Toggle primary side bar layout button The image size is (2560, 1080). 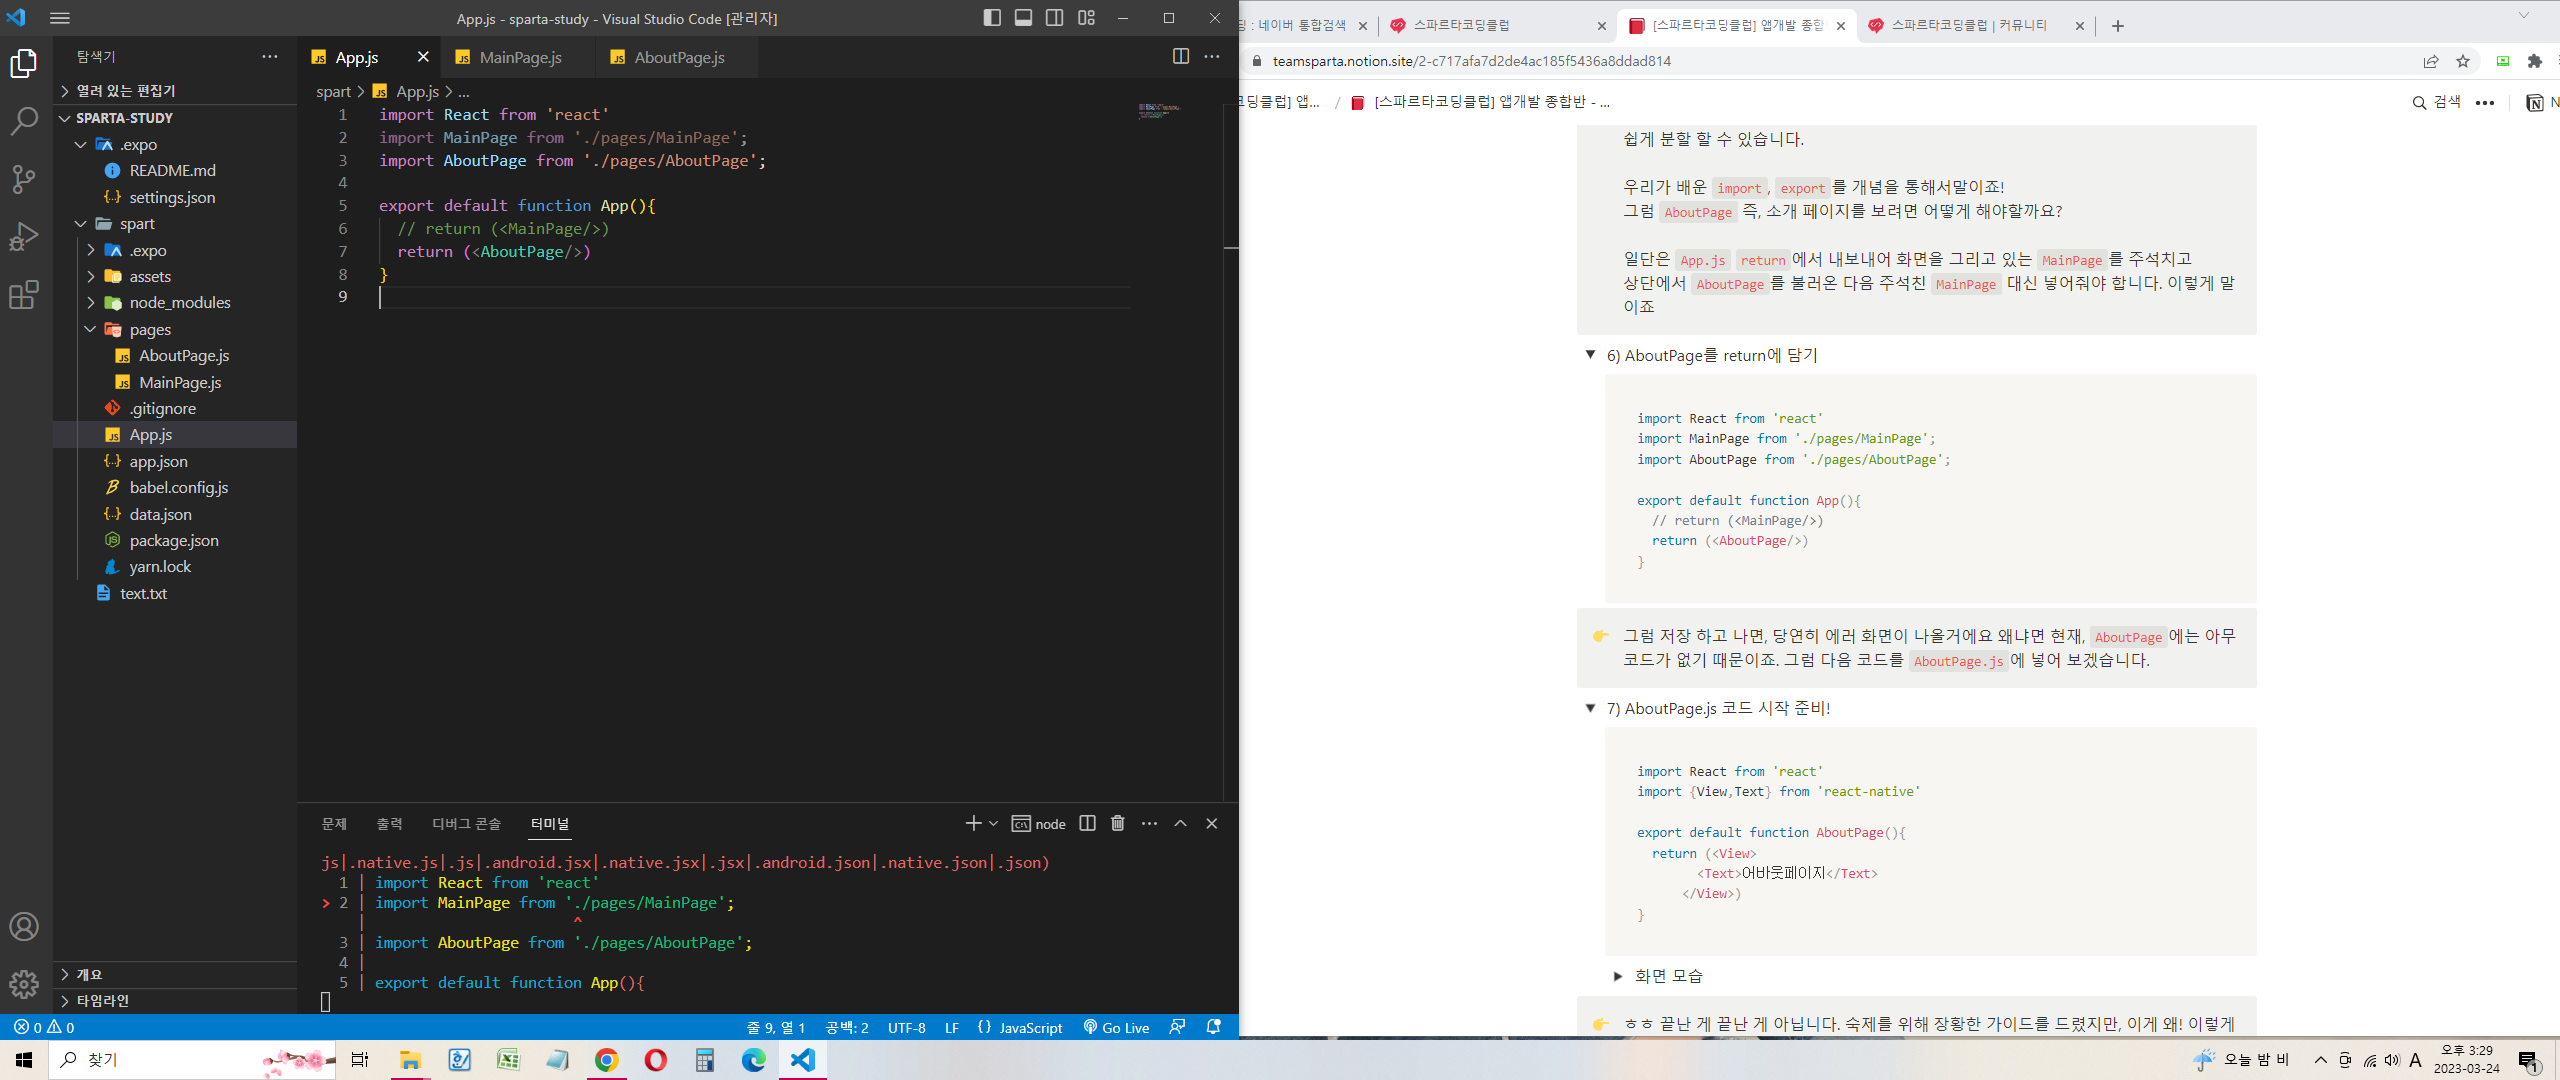992,18
